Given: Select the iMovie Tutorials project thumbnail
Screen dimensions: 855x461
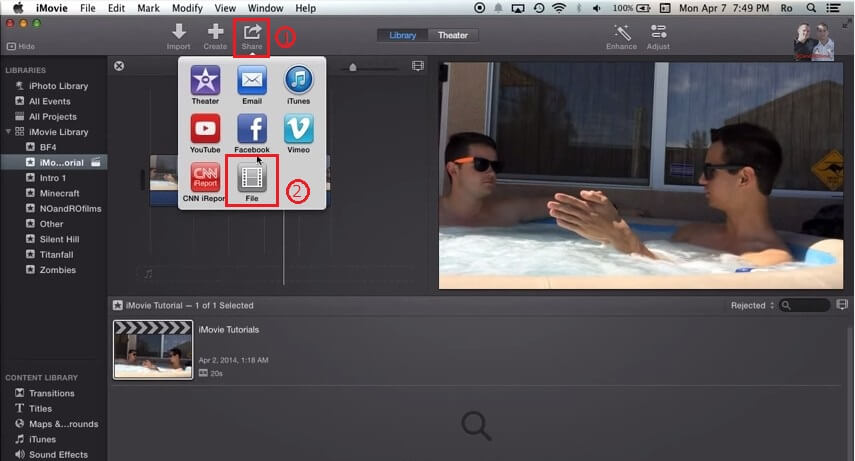Looking at the screenshot, I should (x=153, y=350).
